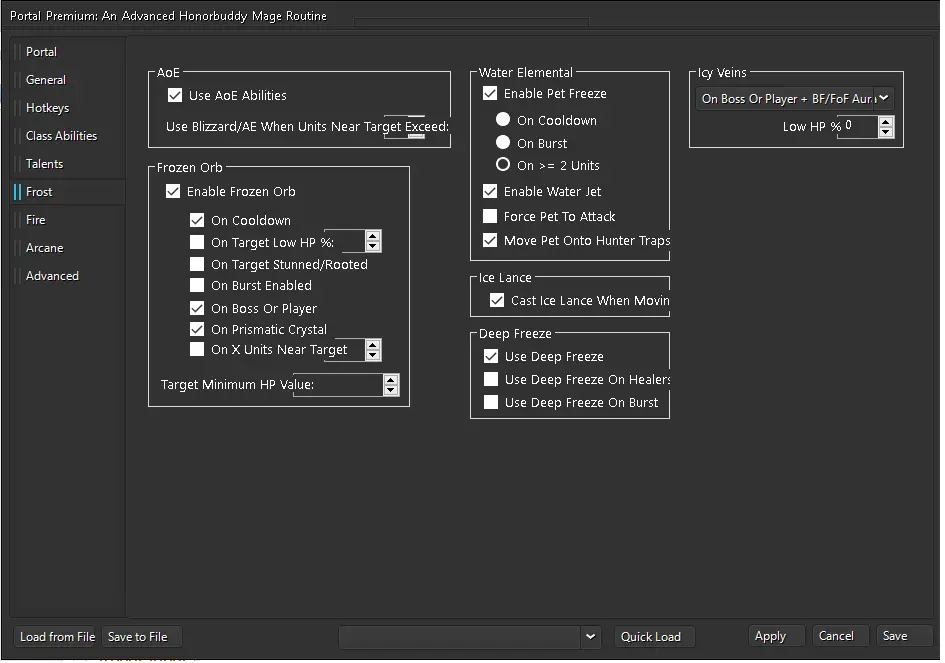The height and width of the screenshot is (663, 945).
Task: Open the quick load profile dropdown
Action: (x=591, y=638)
